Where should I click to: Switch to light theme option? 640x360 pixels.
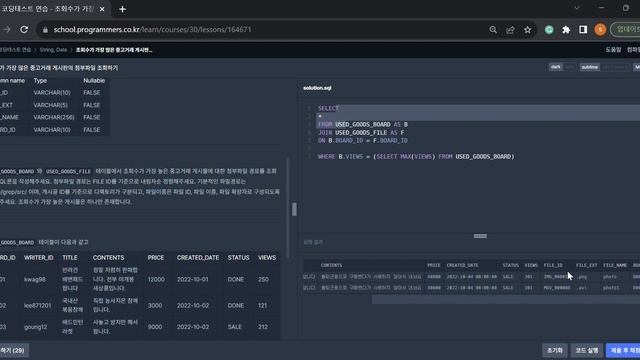pos(569,67)
